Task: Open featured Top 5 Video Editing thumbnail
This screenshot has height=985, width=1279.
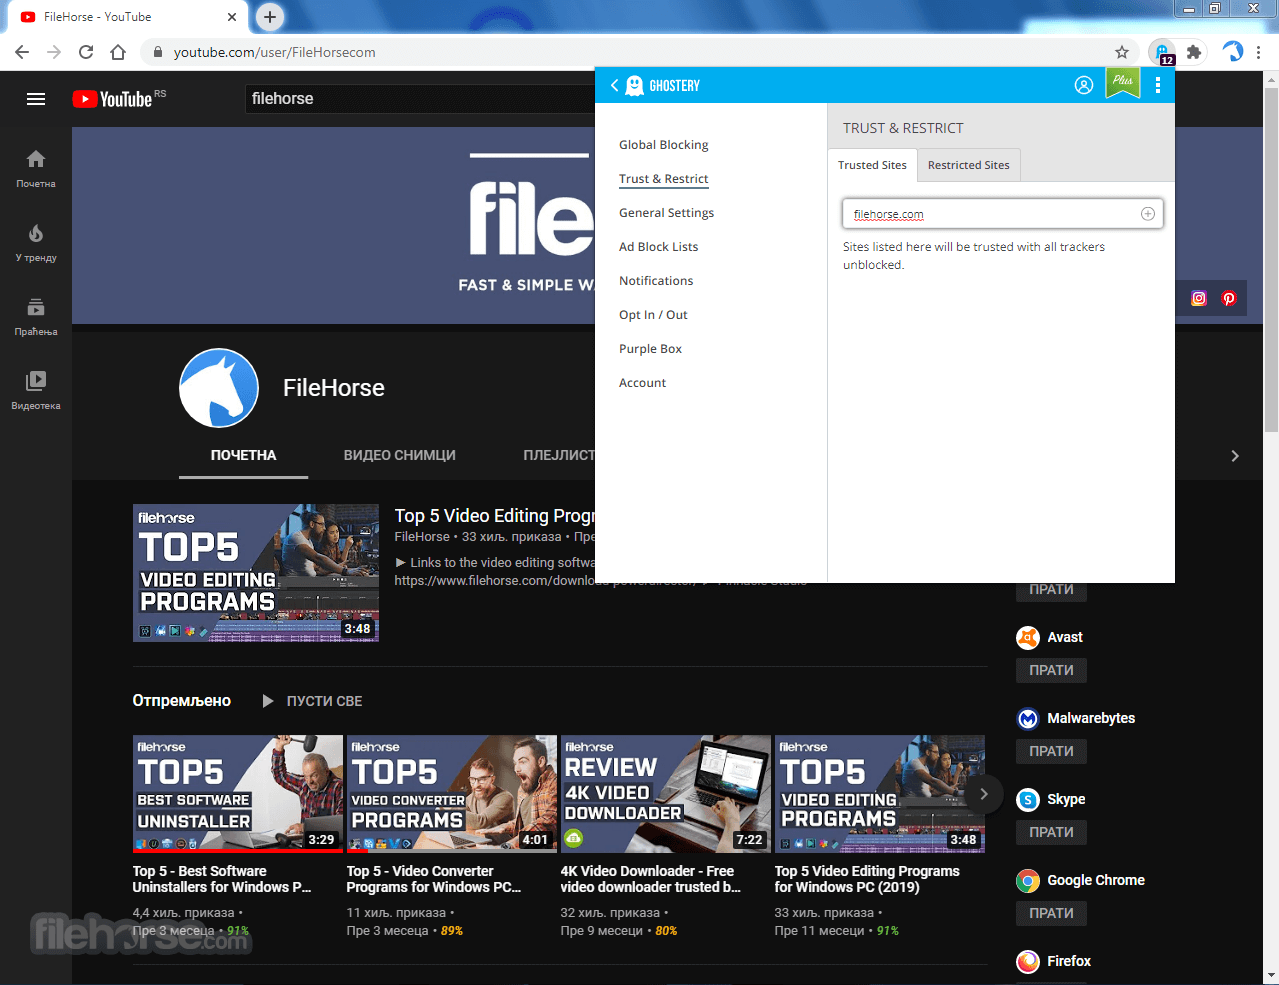Action: [256, 573]
